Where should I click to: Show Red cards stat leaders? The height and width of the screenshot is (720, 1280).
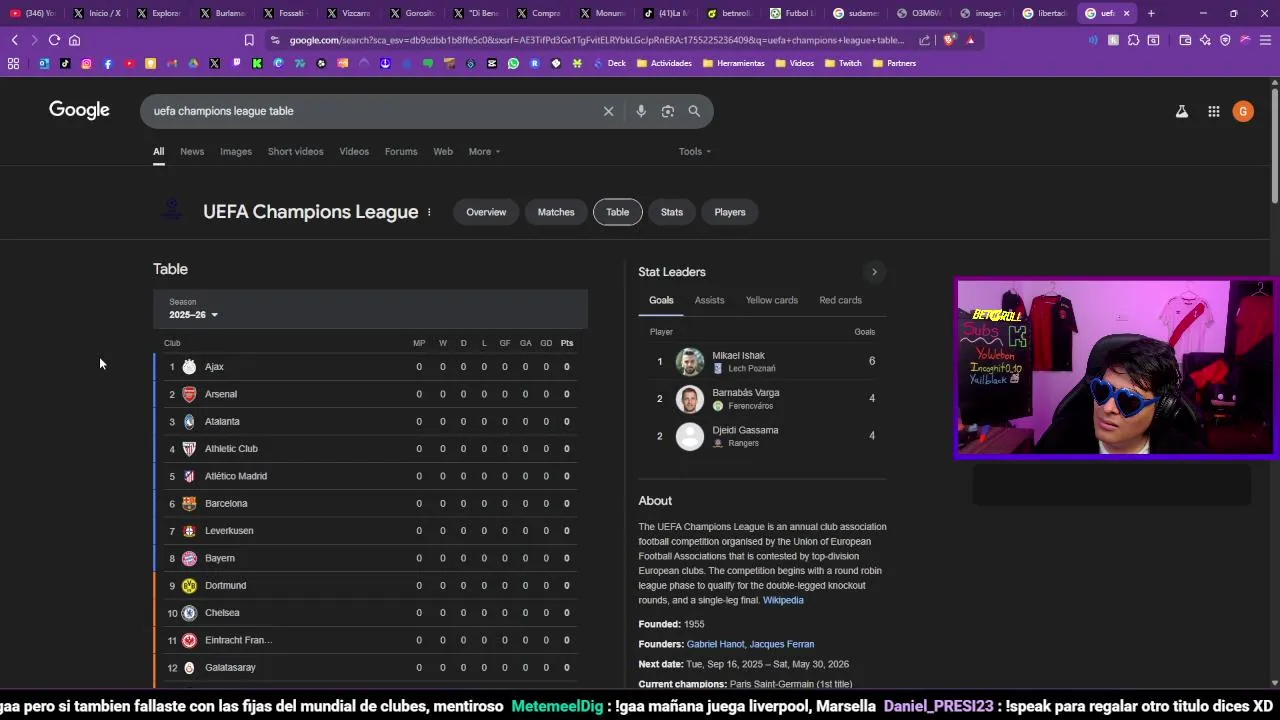[x=840, y=300]
